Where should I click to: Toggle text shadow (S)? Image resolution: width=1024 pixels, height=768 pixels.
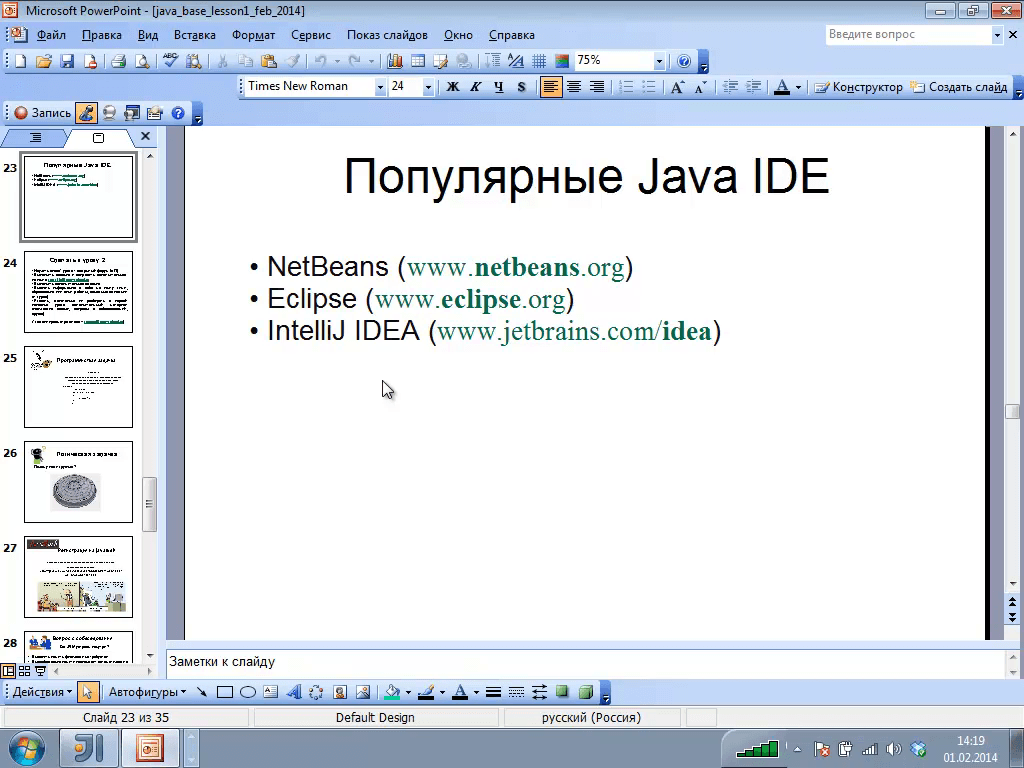coord(521,87)
